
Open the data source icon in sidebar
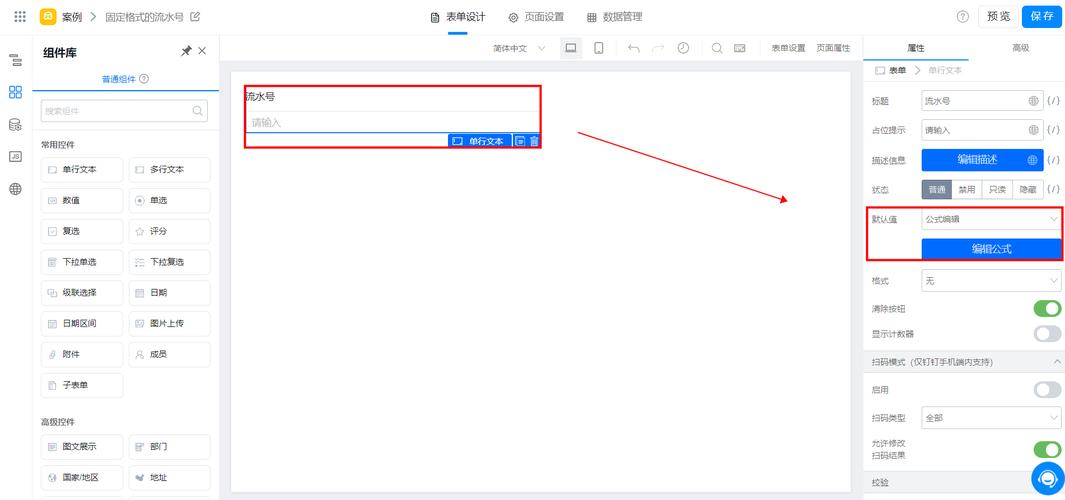pyautogui.click(x=16, y=124)
